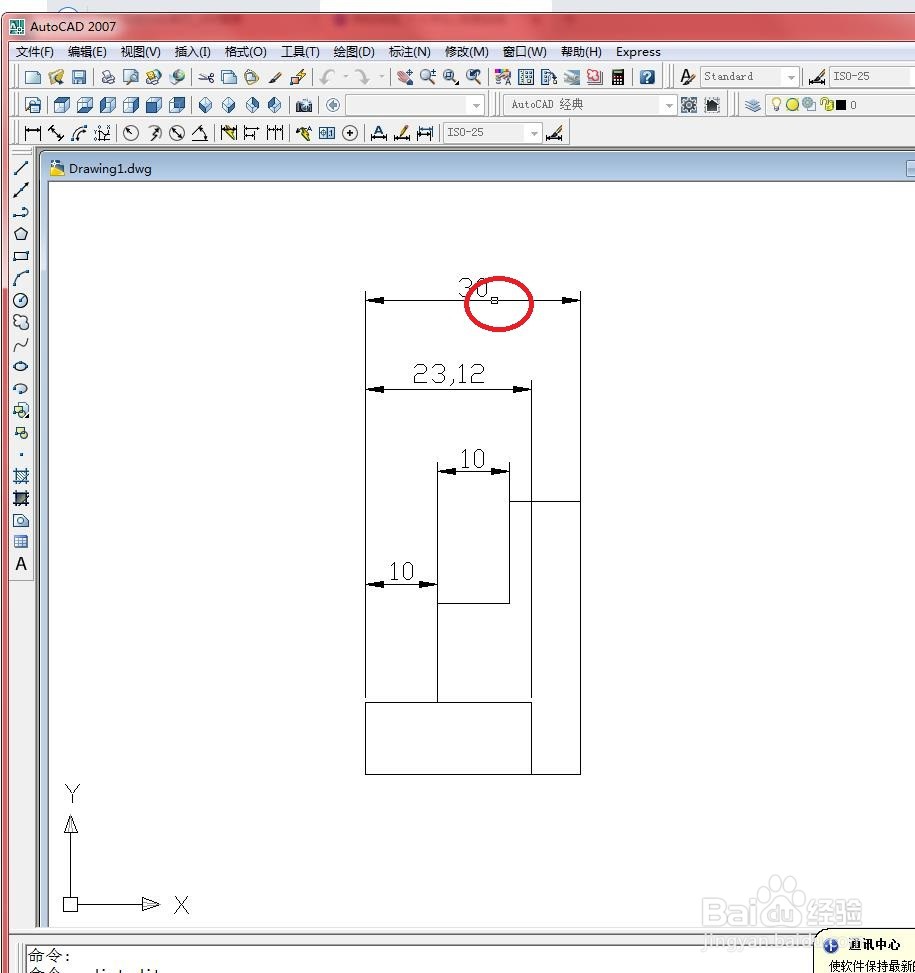Viewport: 915px width, 973px height.
Task: Click the Center Mark tool
Action: tap(350, 133)
